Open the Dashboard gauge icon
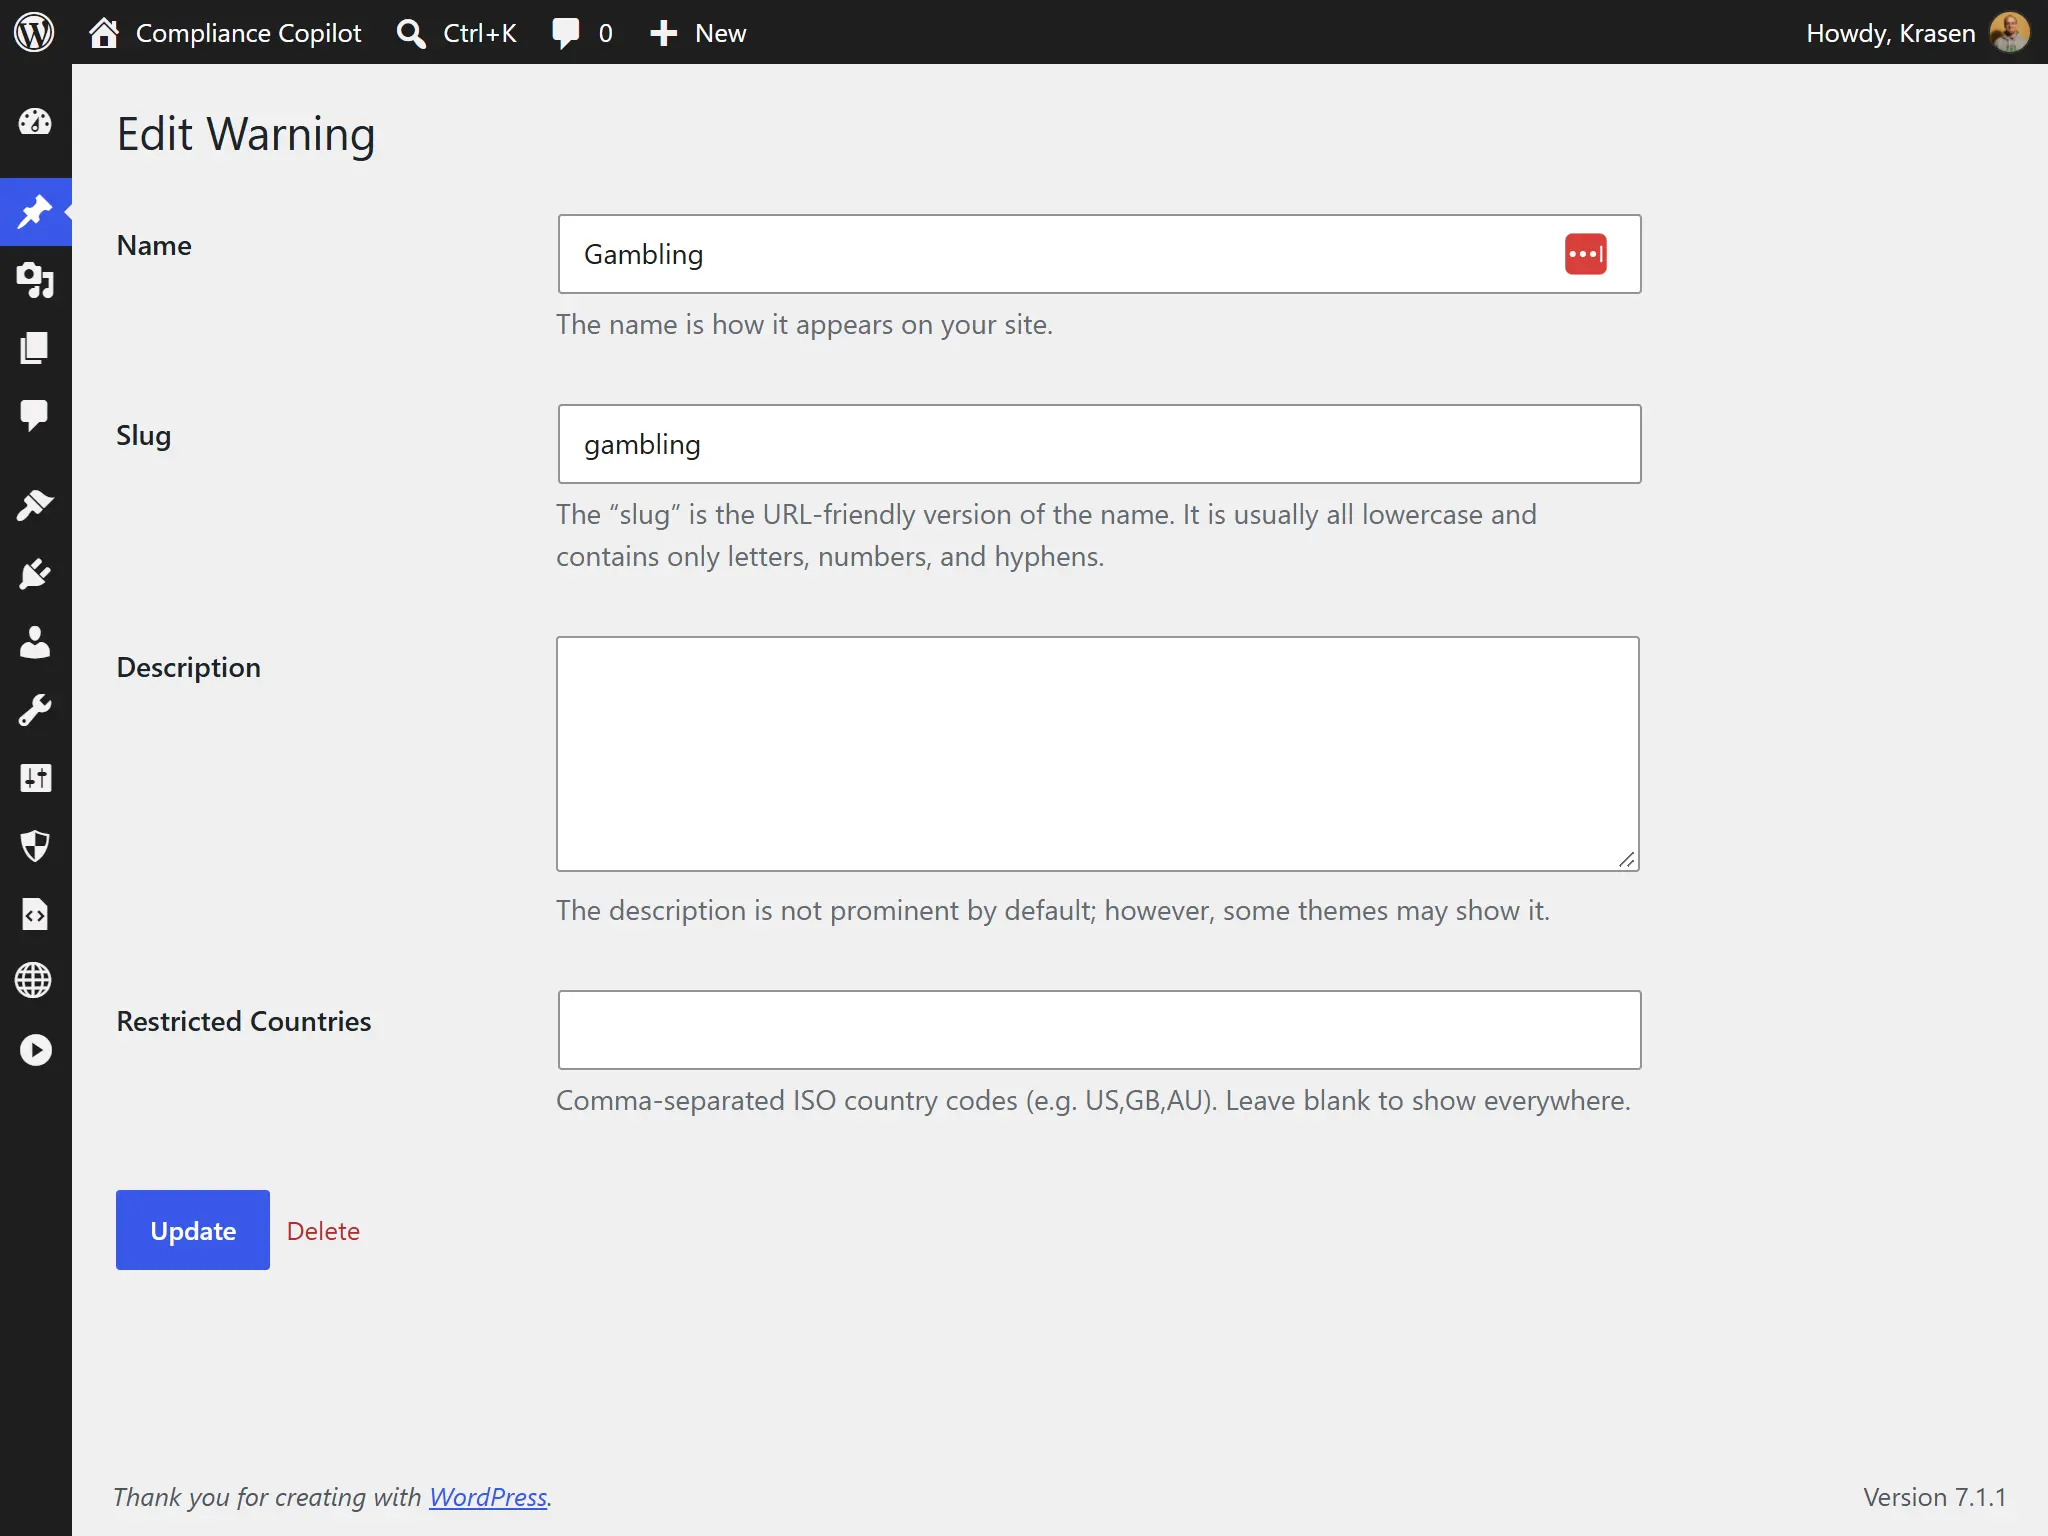 click(35, 122)
